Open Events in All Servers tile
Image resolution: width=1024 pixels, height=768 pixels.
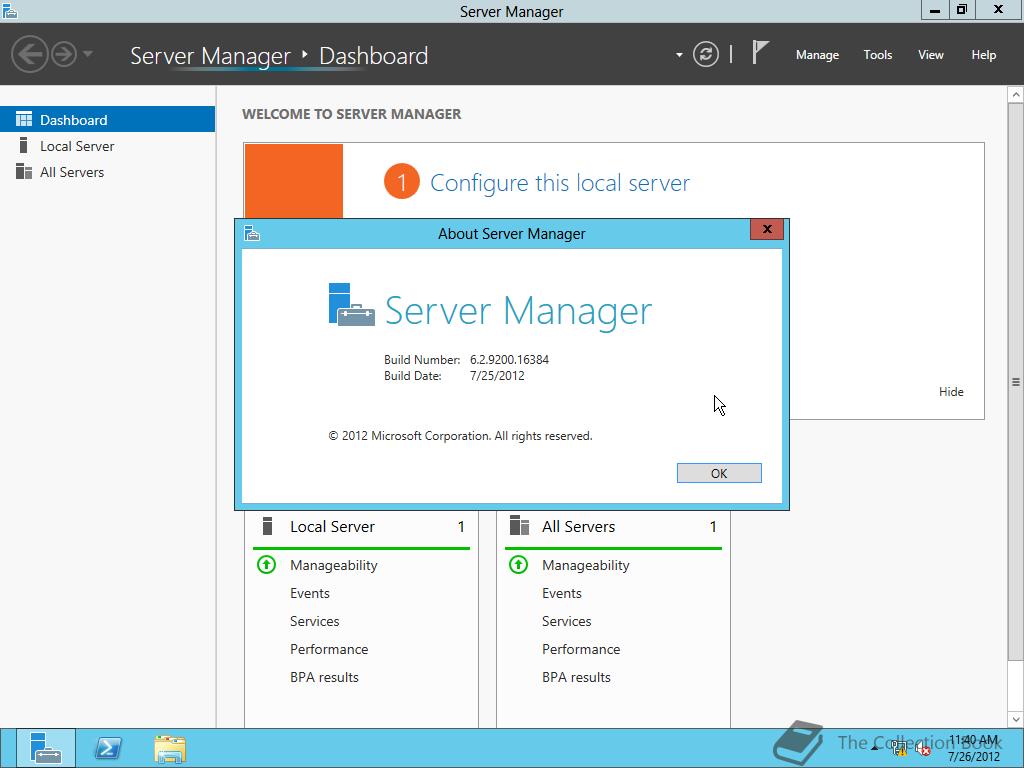562,593
